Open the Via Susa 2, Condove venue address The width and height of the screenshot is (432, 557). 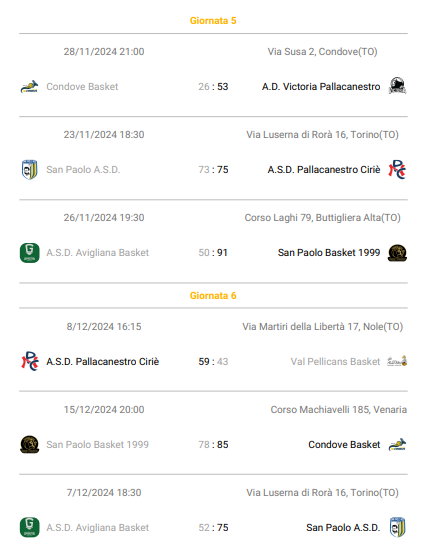(322, 52)
